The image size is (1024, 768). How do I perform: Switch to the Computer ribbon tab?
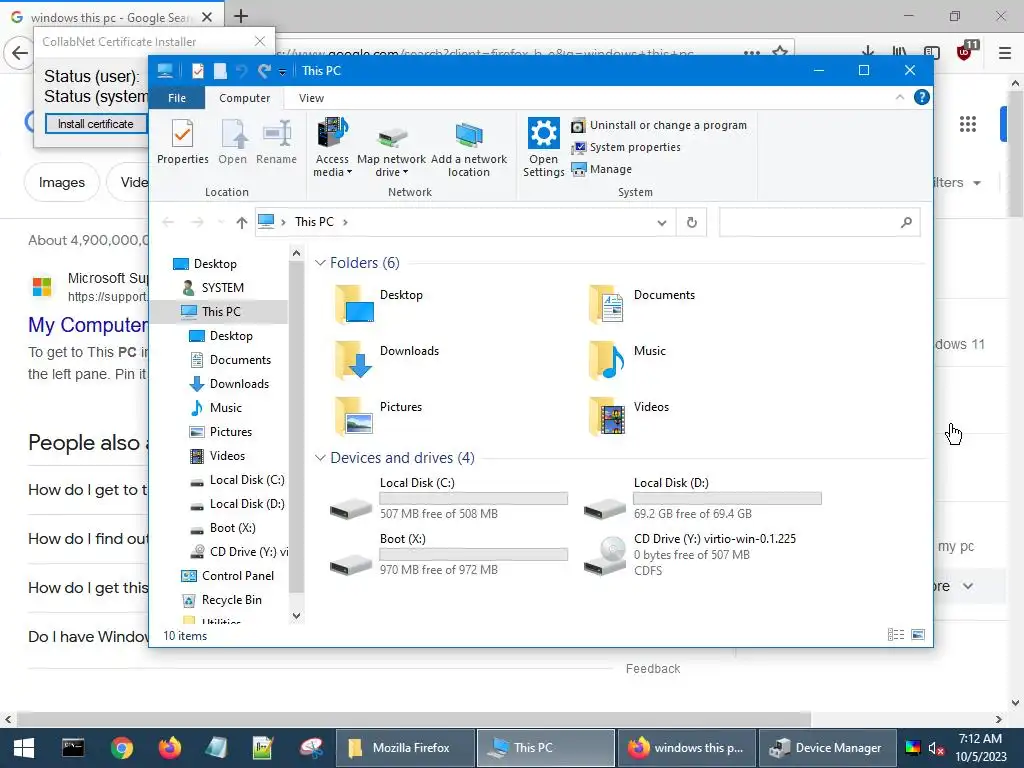click(x=244, y=98)
